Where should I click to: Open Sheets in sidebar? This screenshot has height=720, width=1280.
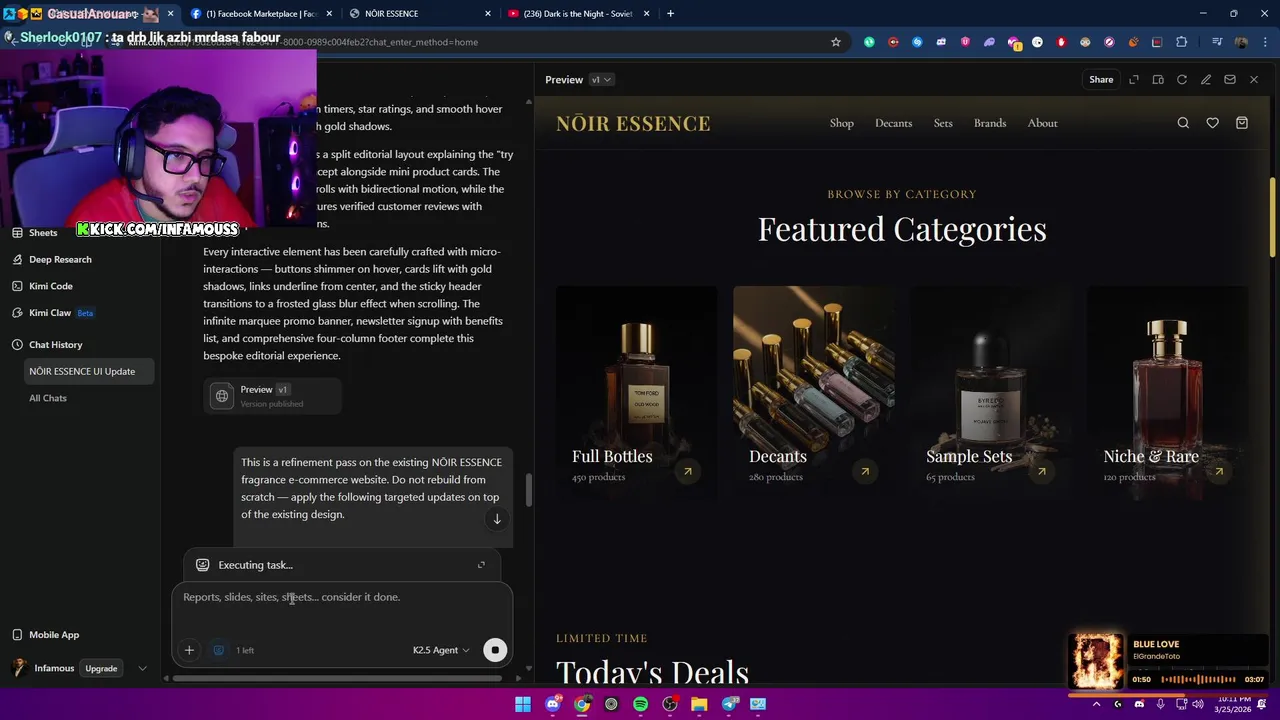click(x=43, y=233)
